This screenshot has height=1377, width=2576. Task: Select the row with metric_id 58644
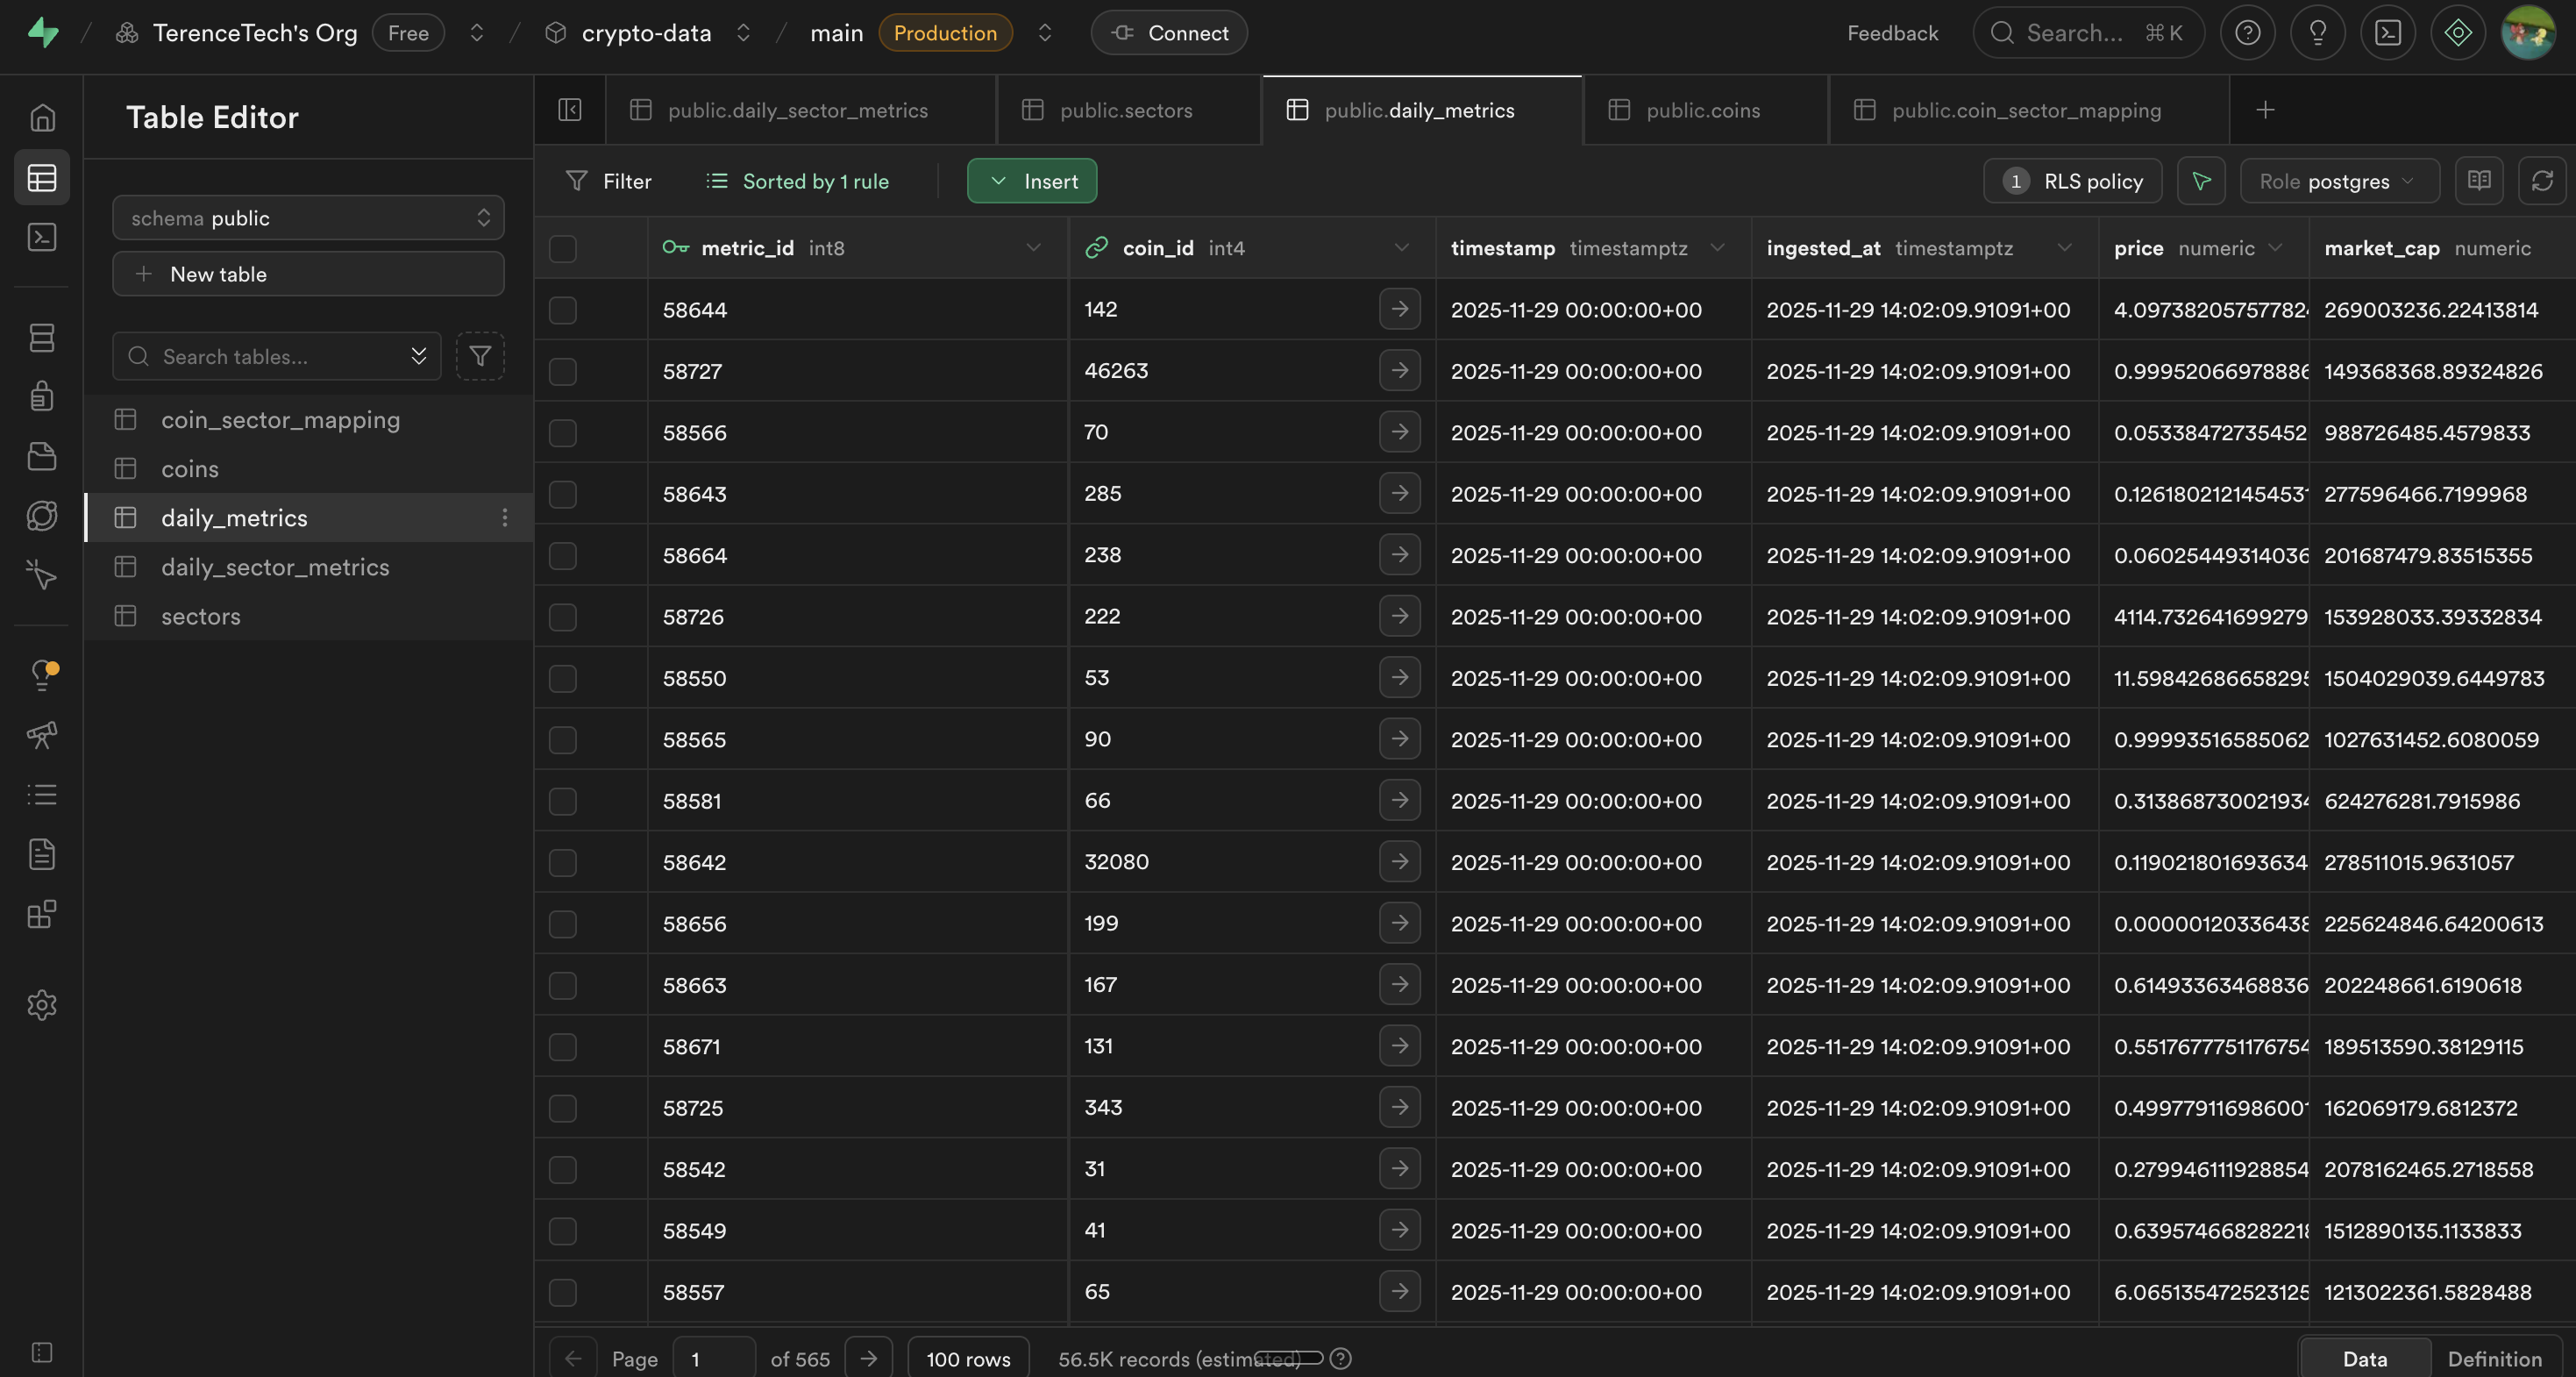(x=562, y=310)
